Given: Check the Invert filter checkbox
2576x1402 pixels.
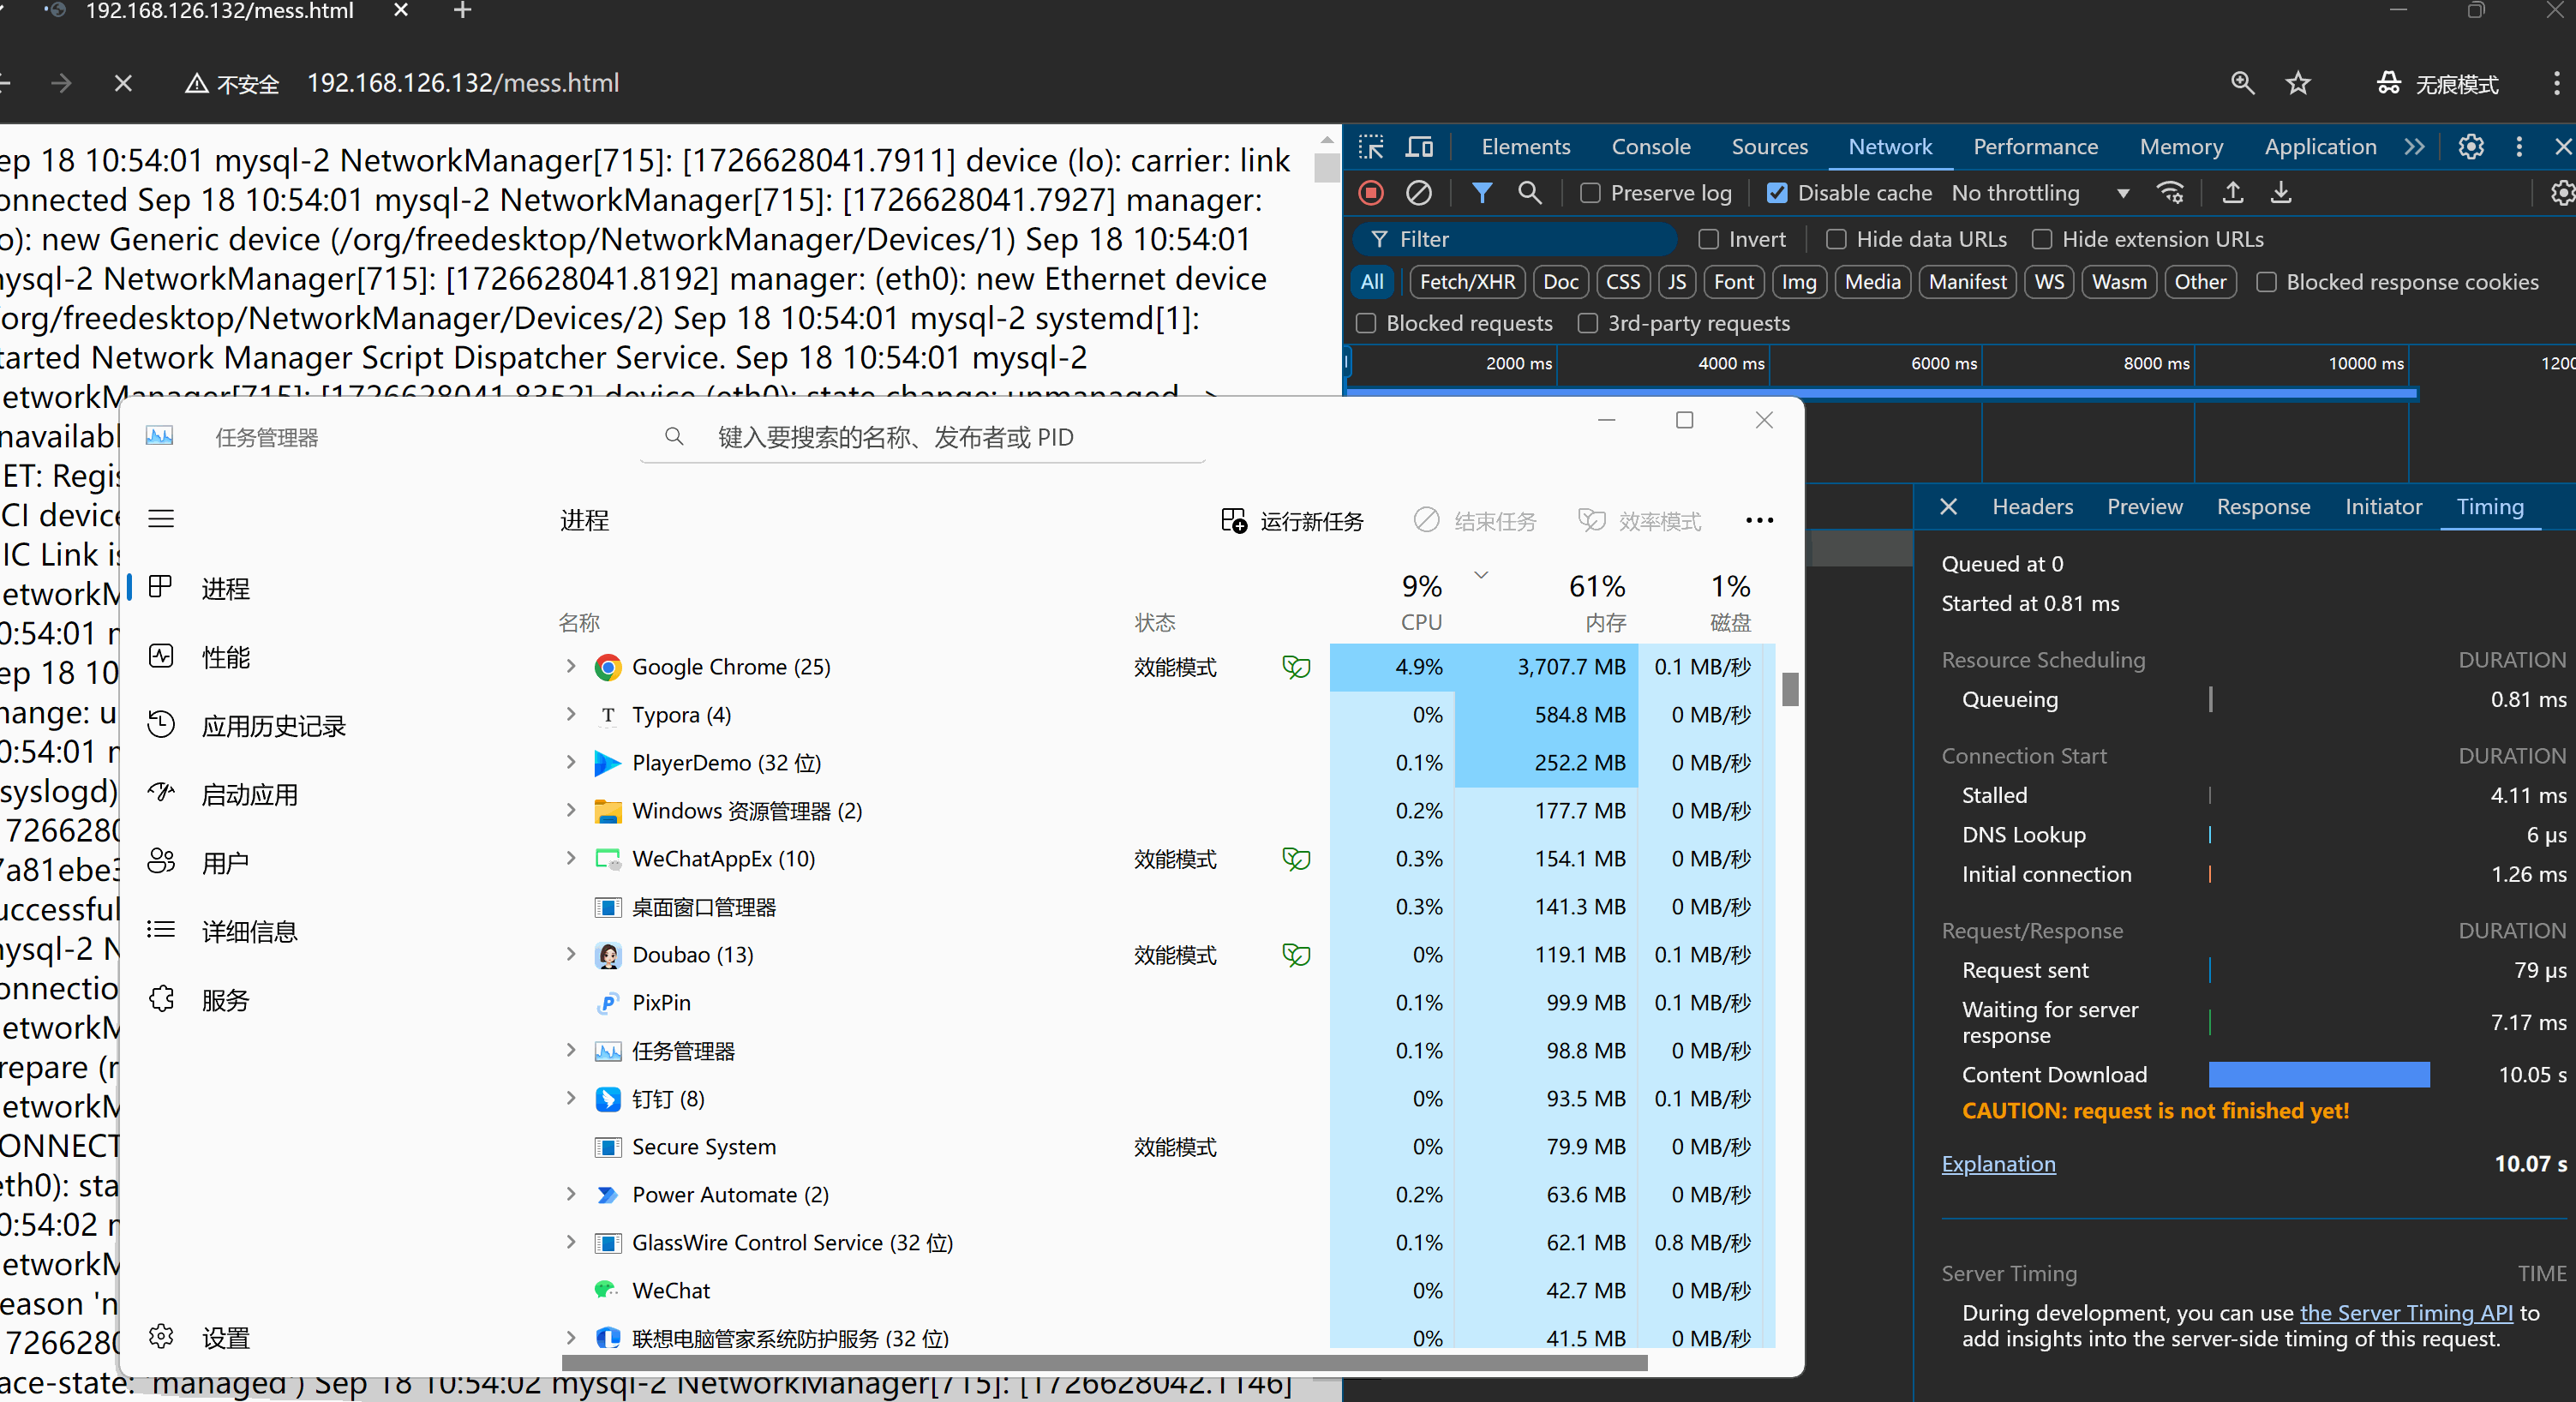Looking at the screenshot, I should (1708, 239).
